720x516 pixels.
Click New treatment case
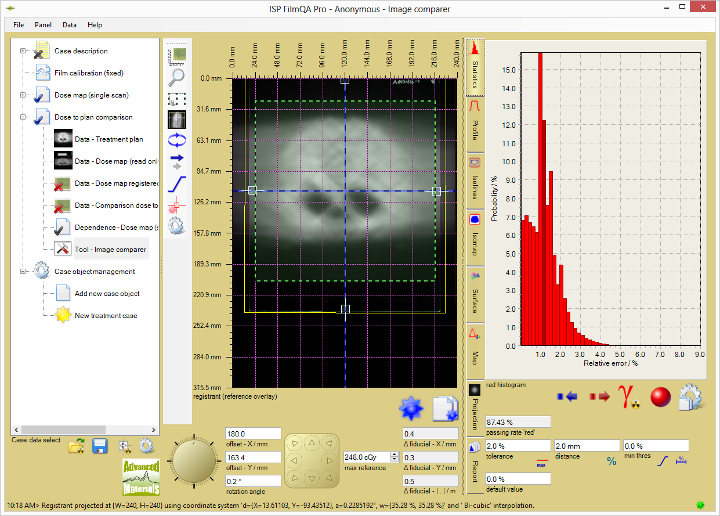coord(106,315)
